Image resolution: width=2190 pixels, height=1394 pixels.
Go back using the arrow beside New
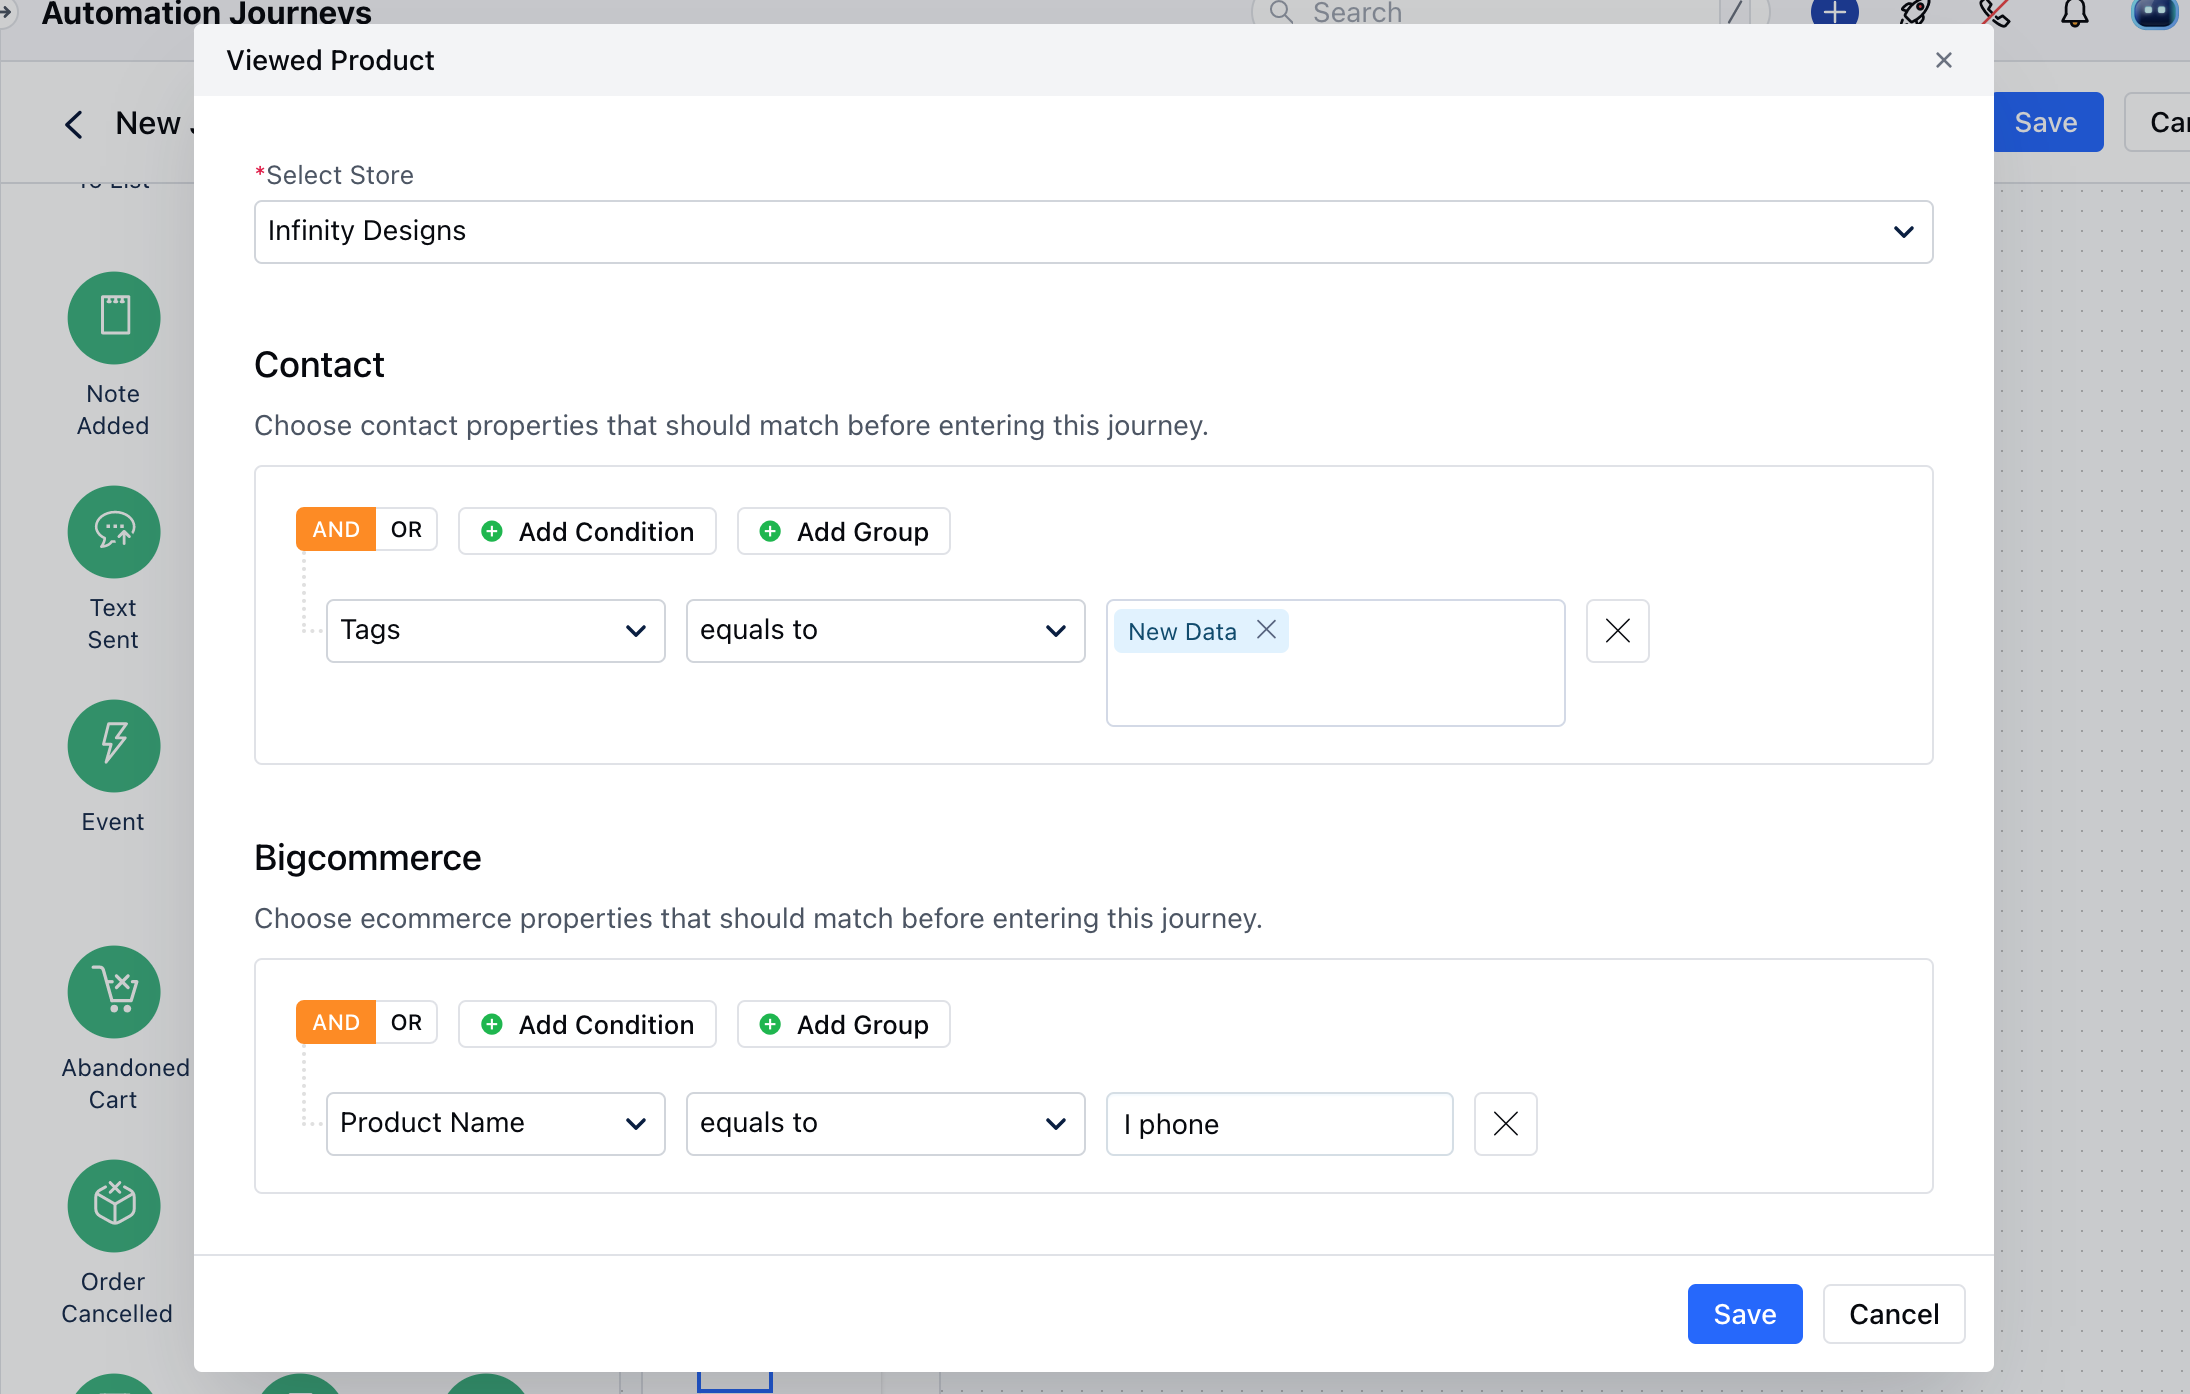(x=73, y=124)
